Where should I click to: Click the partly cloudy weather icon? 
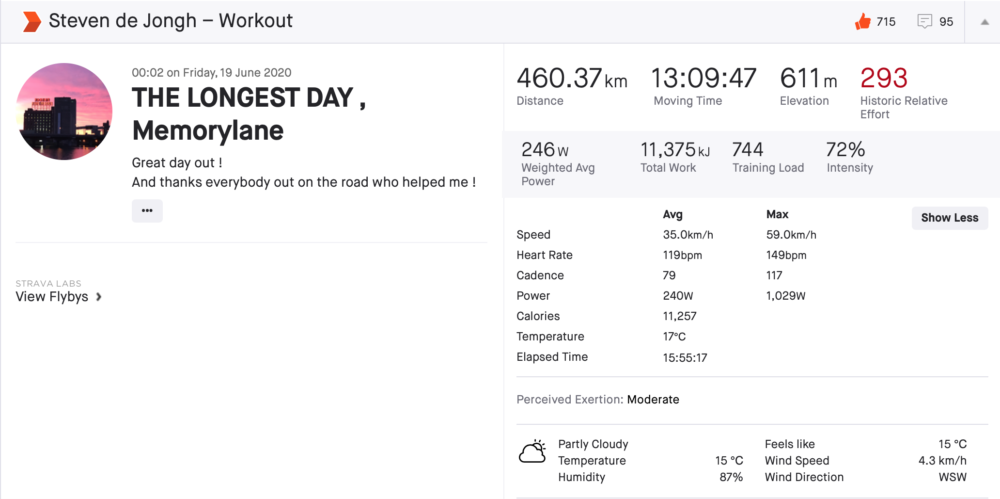tap(532, 452)
